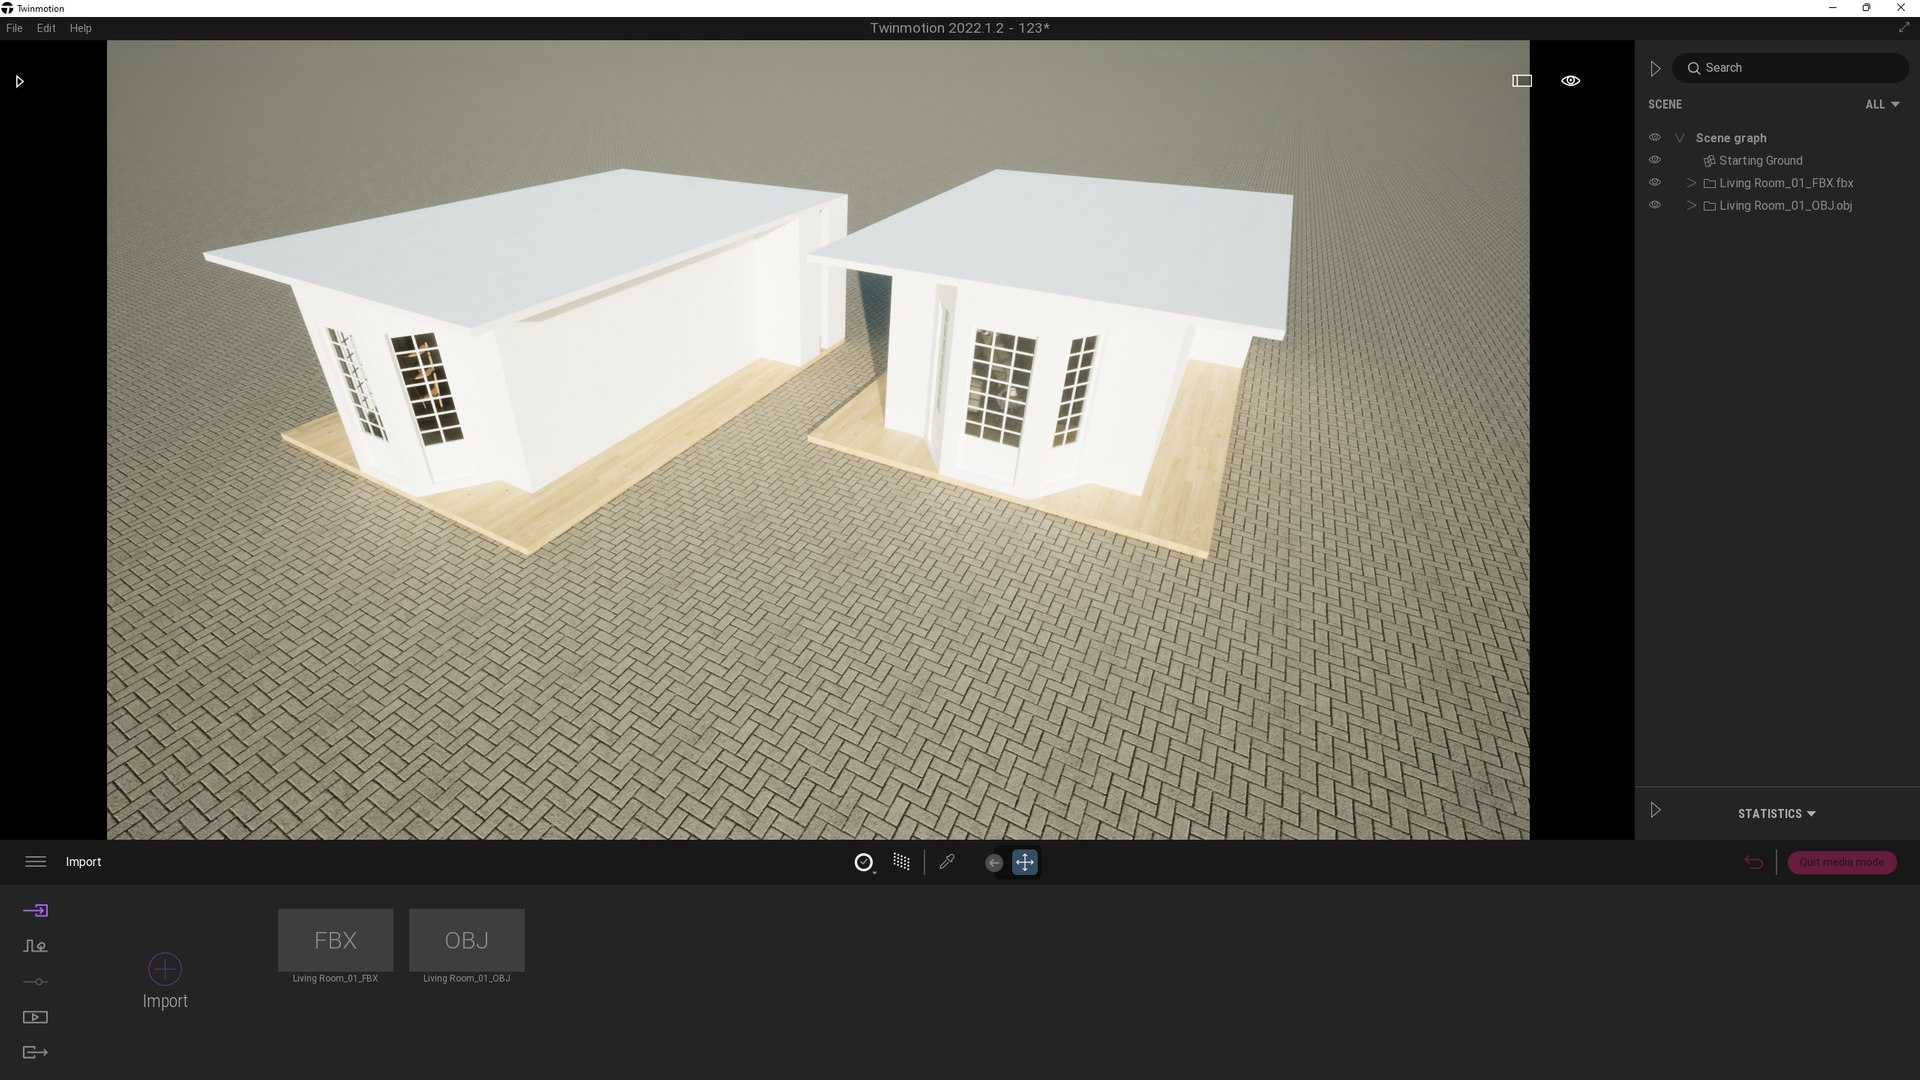
Task: Click the gray back arrow circle icon
Action: pos(994,863)
